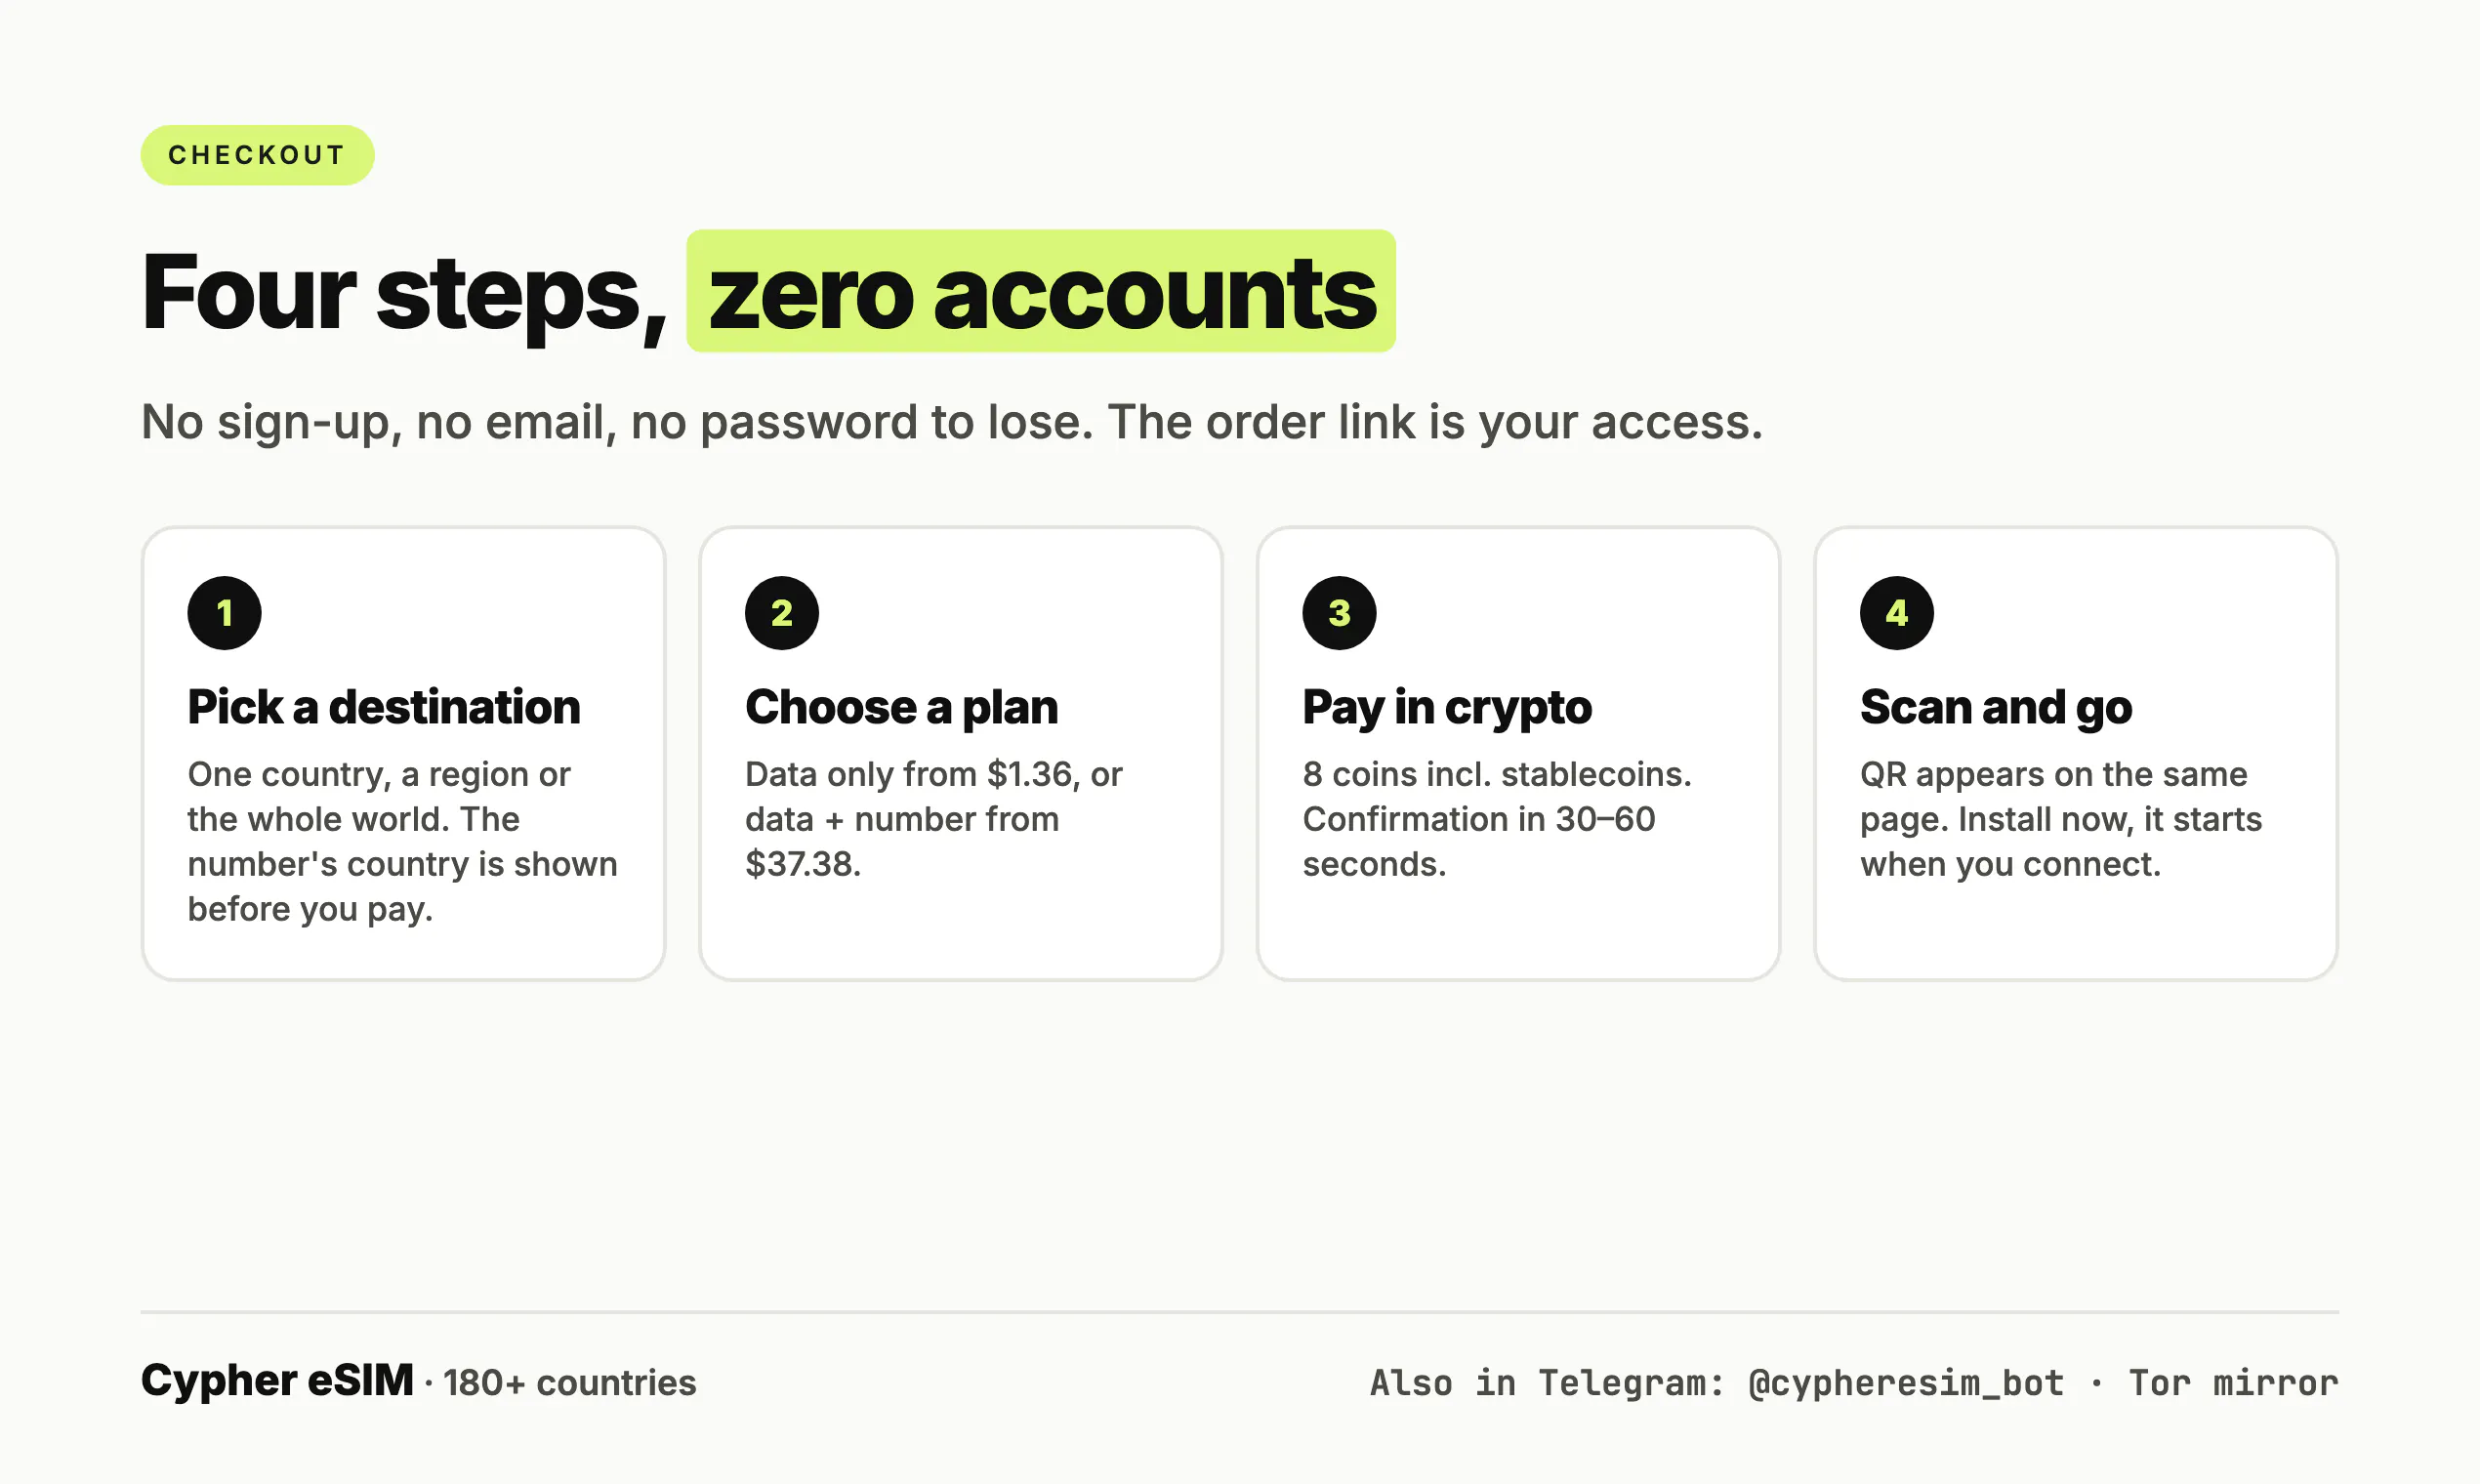Click the 'No sign-up, no email' subtitle
Viewport: 2480px width, 1484px height.
(x=952, y=422)
